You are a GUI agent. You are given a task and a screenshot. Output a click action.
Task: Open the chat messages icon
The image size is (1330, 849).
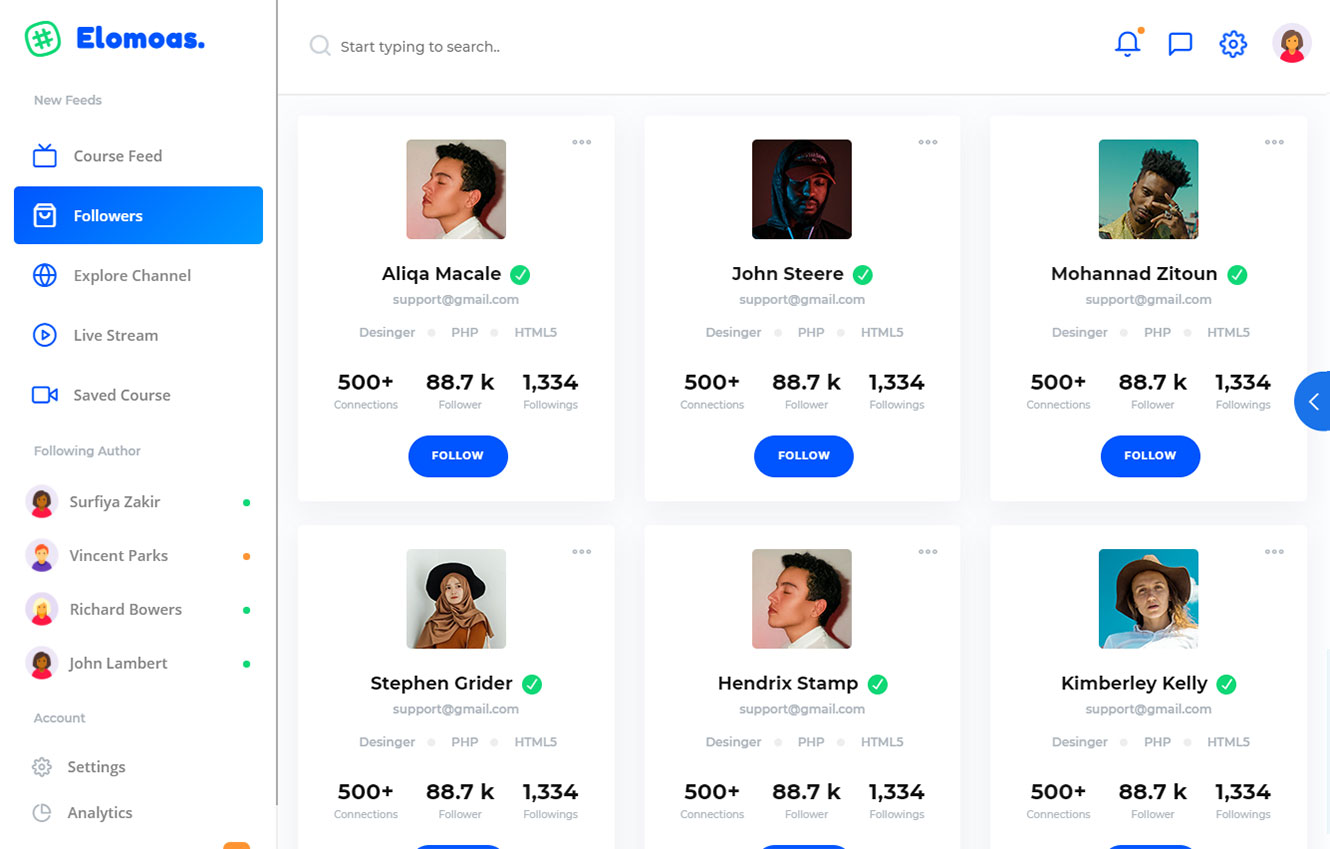coord(1180,44)
